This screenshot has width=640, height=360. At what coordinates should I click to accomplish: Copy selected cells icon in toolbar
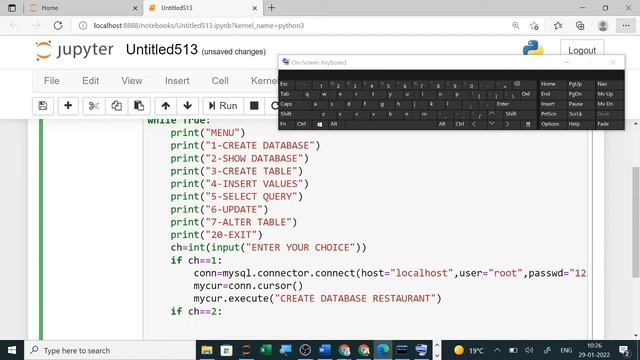tap(116, 106)
